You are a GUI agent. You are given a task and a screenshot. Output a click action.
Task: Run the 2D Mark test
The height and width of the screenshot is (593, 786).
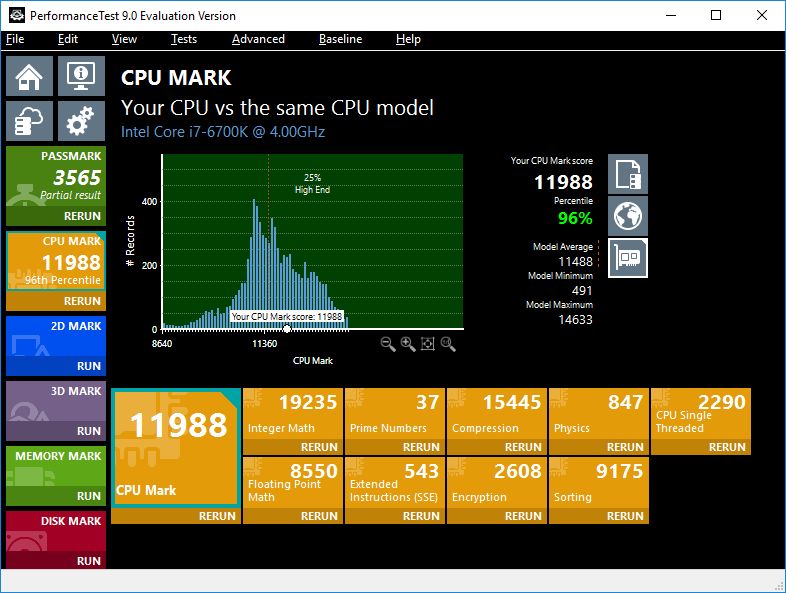[56, 366]
